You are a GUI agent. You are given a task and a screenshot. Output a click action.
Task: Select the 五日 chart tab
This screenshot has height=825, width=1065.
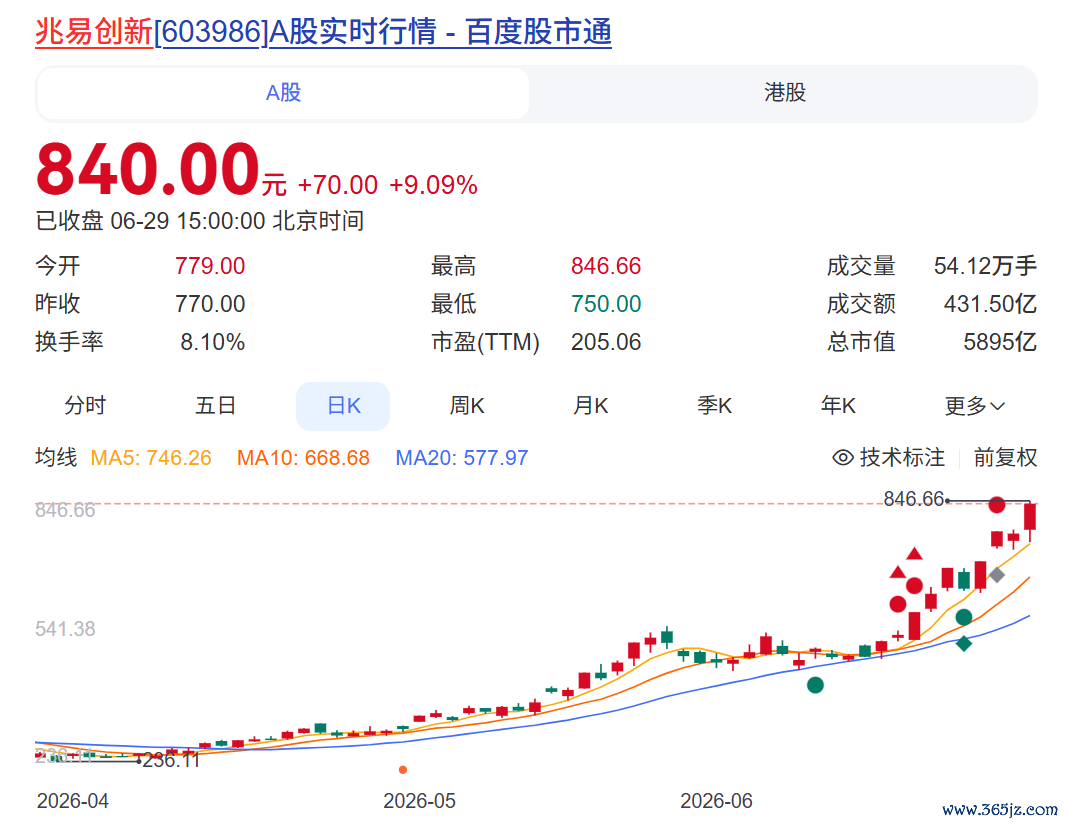pyautogui.click(x=215, y=406)
